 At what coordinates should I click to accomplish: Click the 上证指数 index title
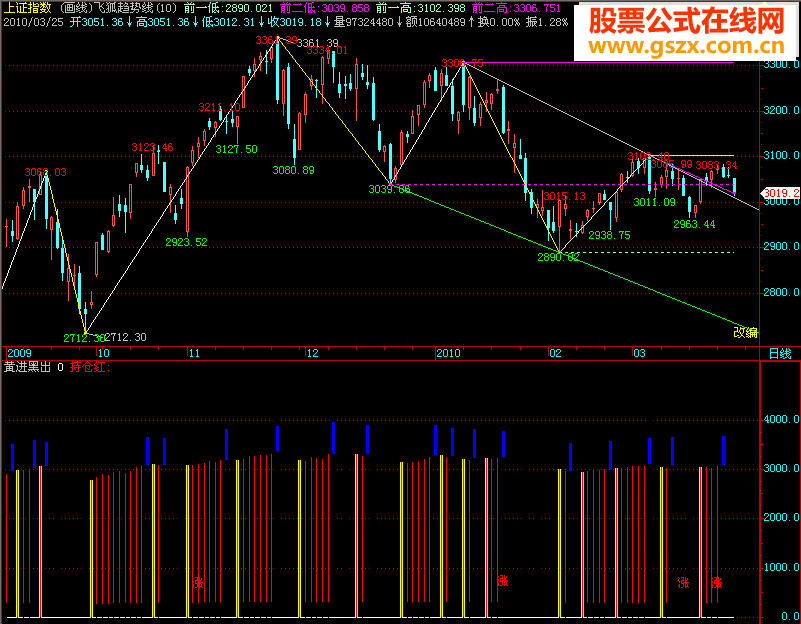pyautogui.click(x=28, y=8)
